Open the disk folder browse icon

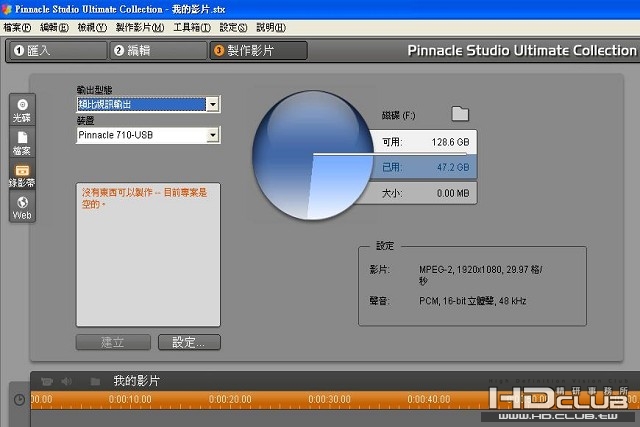460,114
